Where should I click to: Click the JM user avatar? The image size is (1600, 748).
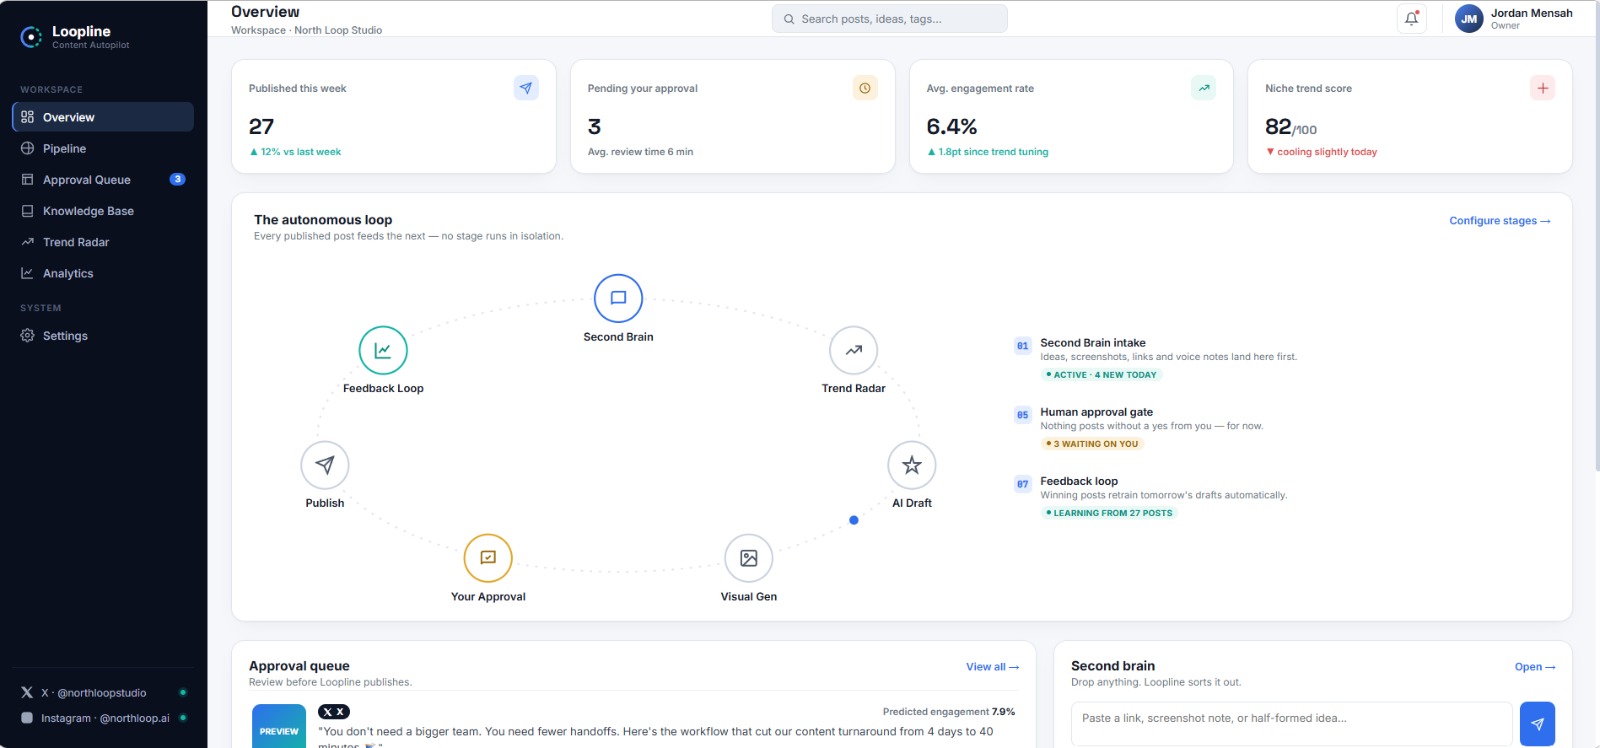tap(1469, 19)
